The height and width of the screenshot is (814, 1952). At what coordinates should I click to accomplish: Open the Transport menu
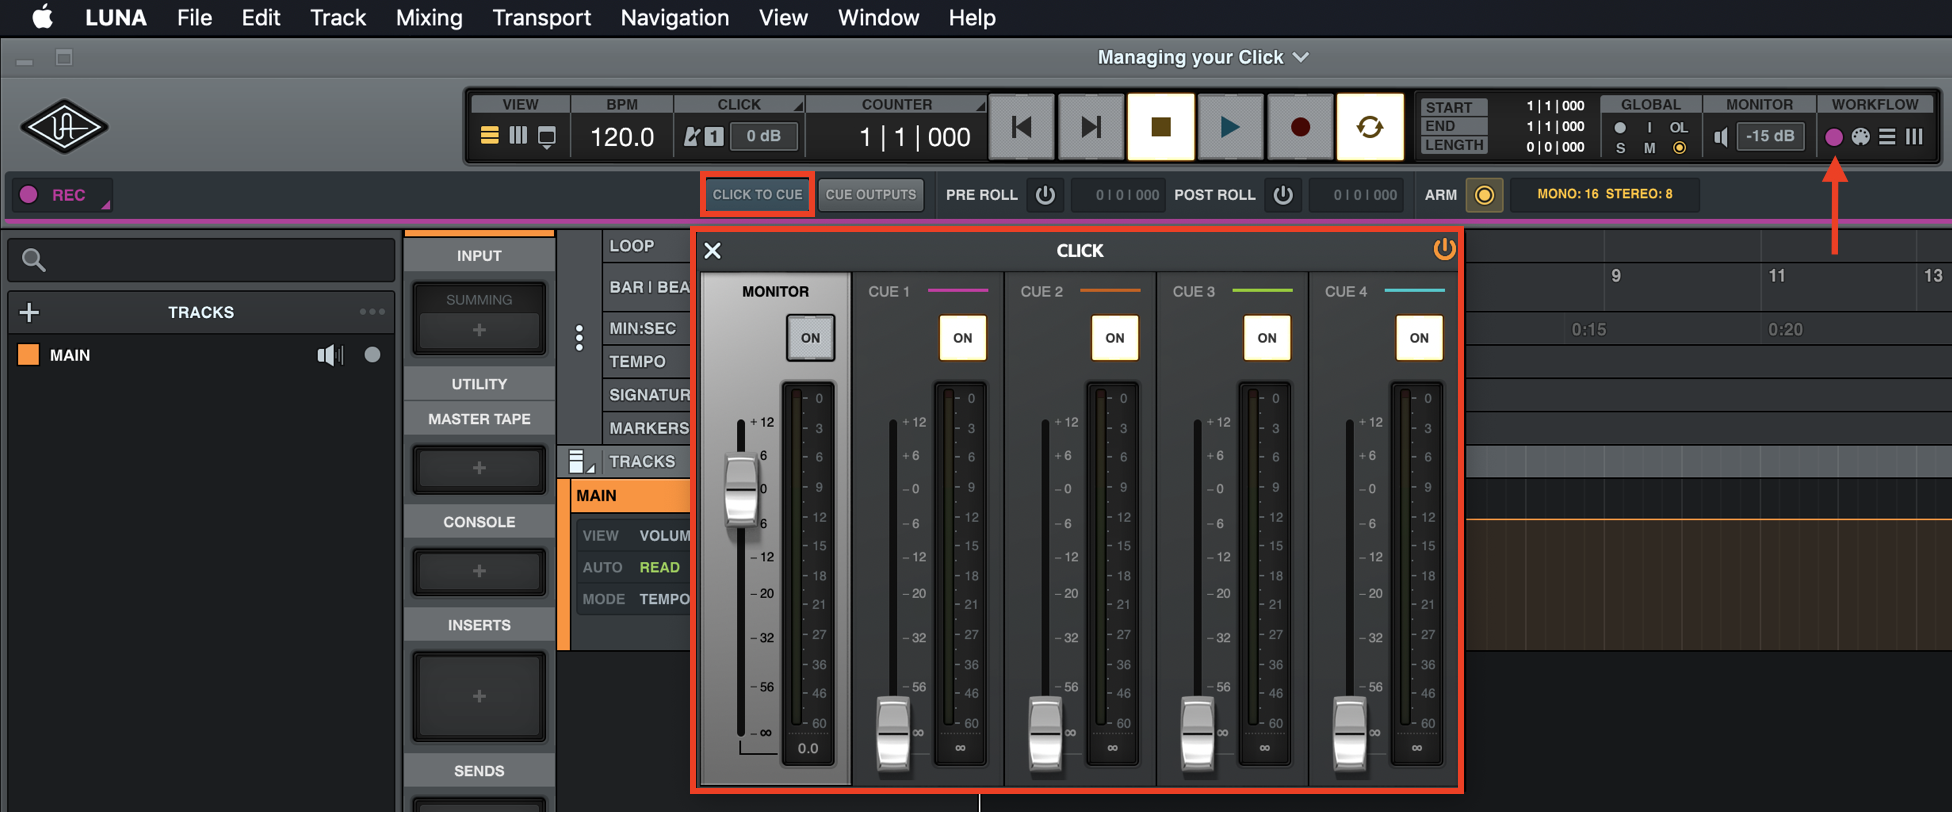pos(541,17)
